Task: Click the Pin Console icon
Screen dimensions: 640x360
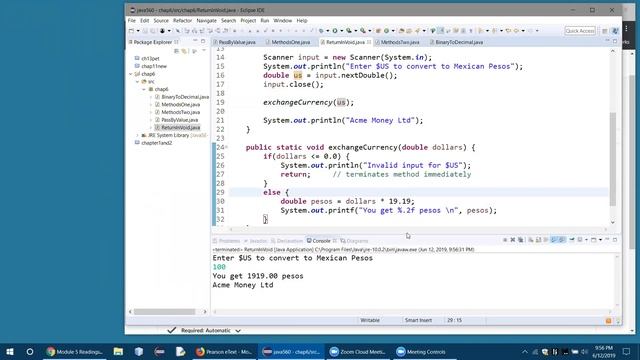Action: (572, 240)
